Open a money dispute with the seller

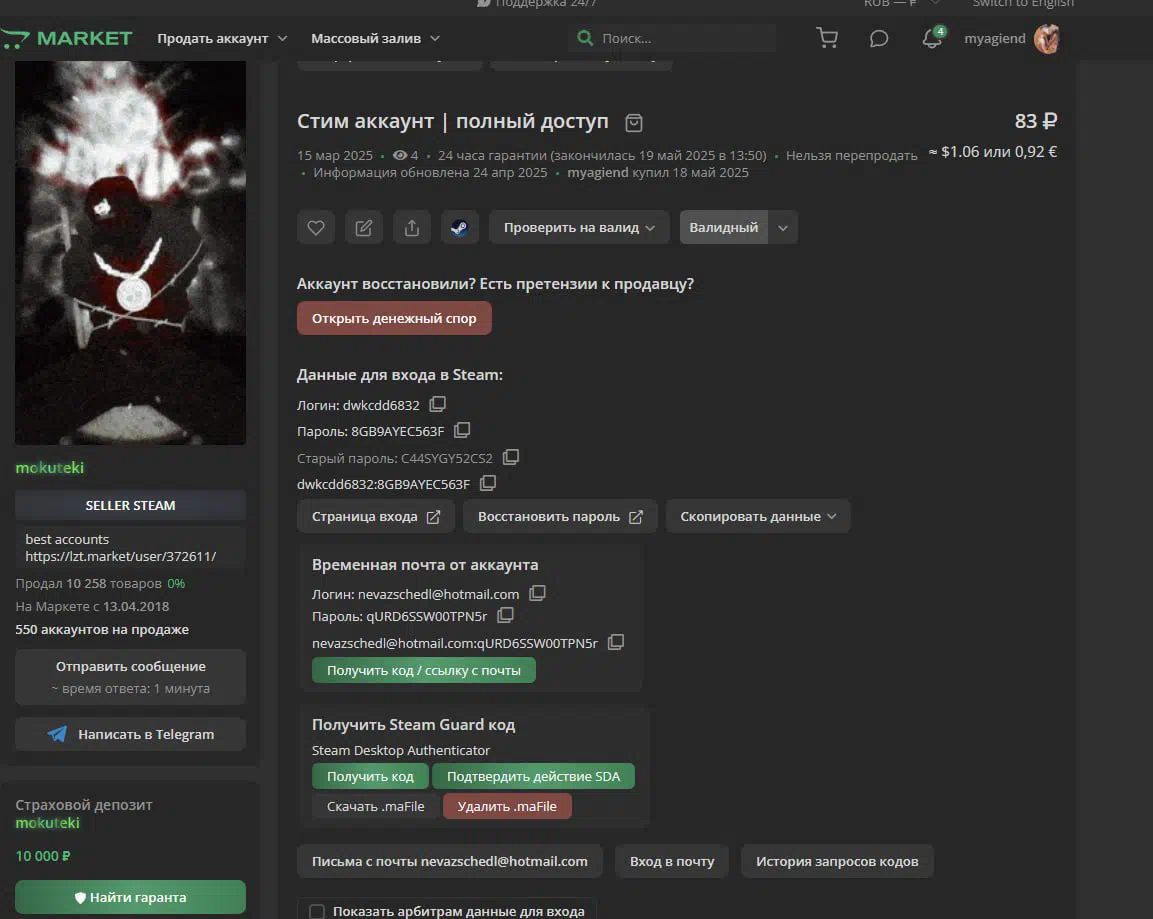pos(394,318)
